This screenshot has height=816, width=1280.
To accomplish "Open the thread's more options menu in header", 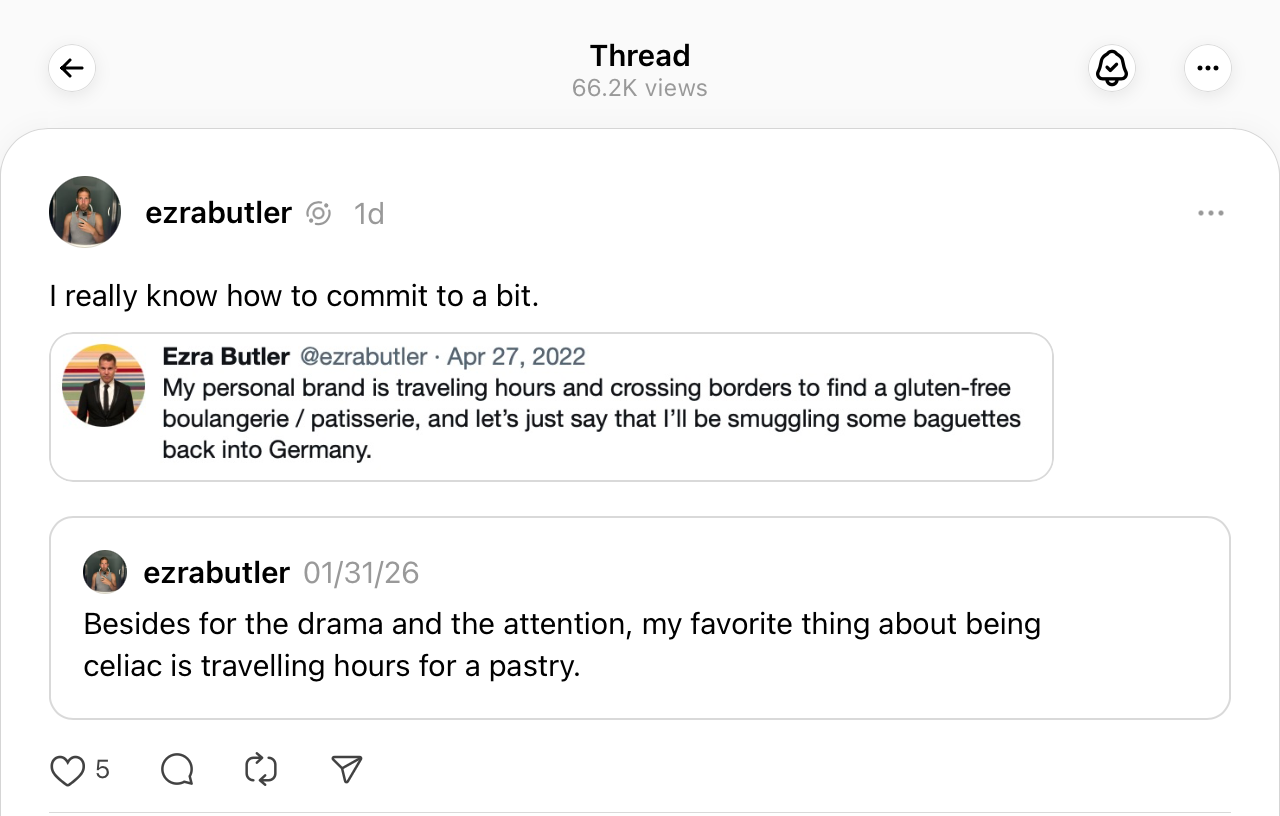I will (x=1207, y=69).
